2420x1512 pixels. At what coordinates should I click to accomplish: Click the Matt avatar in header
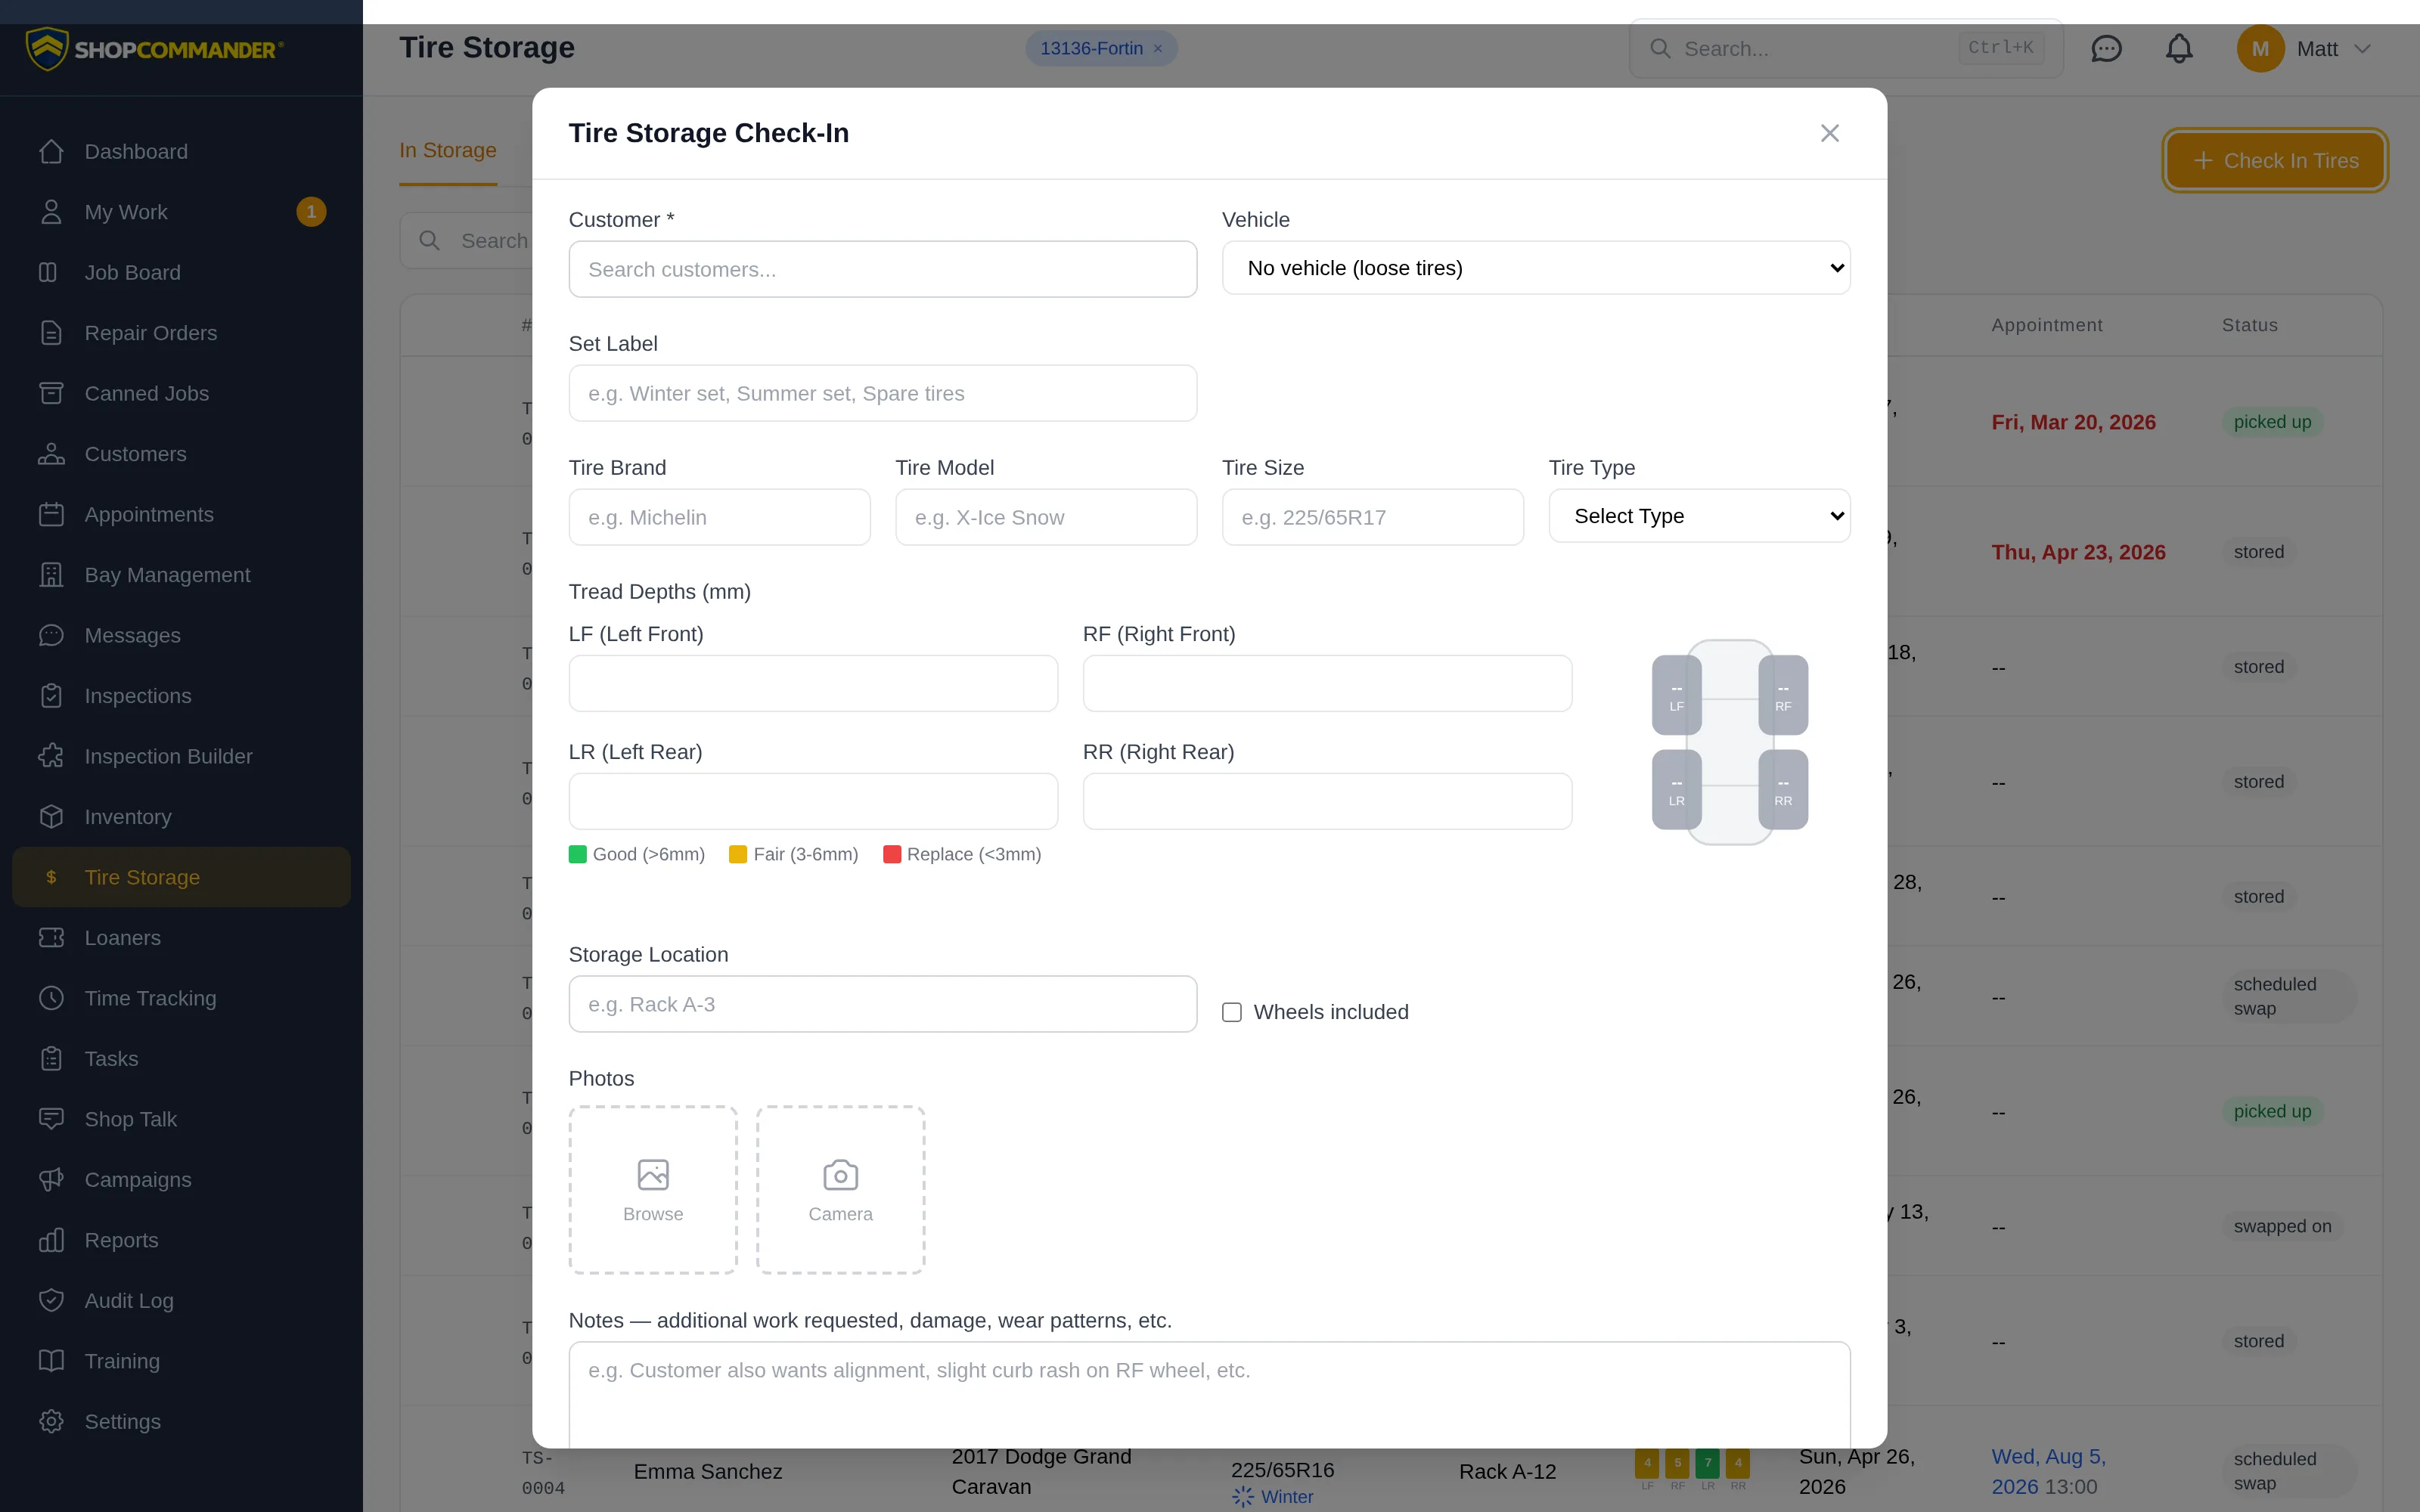click(2260, 49)
